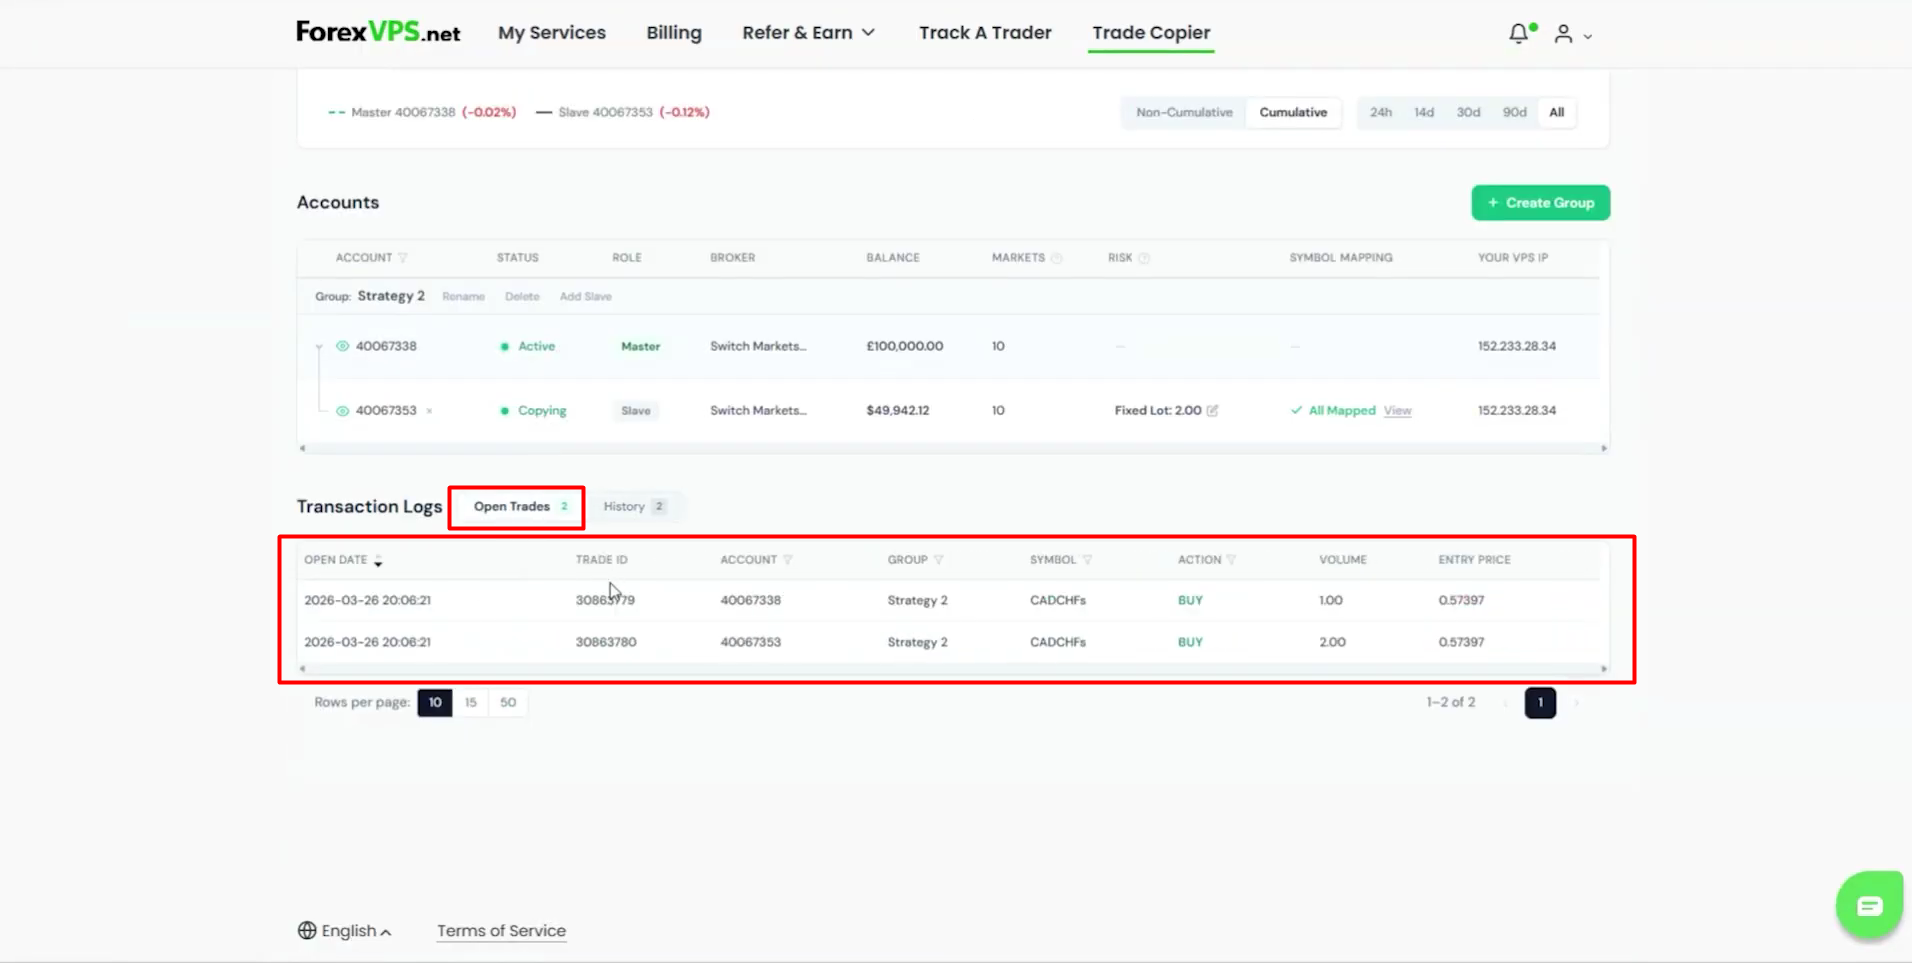Screen dimensions: 1912x963
Task: Open the Terms of Service link
Action: (x=501, y=931)
